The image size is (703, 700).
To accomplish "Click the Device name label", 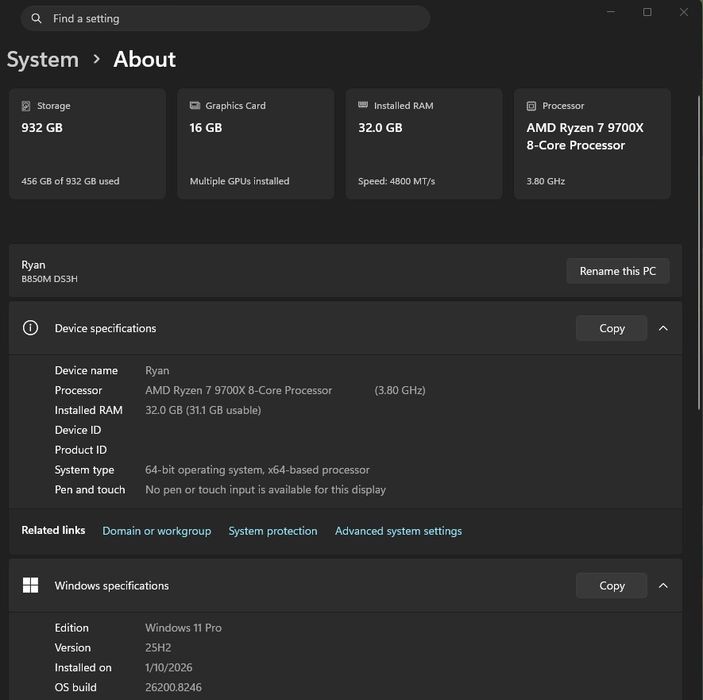I will point(86,370).
